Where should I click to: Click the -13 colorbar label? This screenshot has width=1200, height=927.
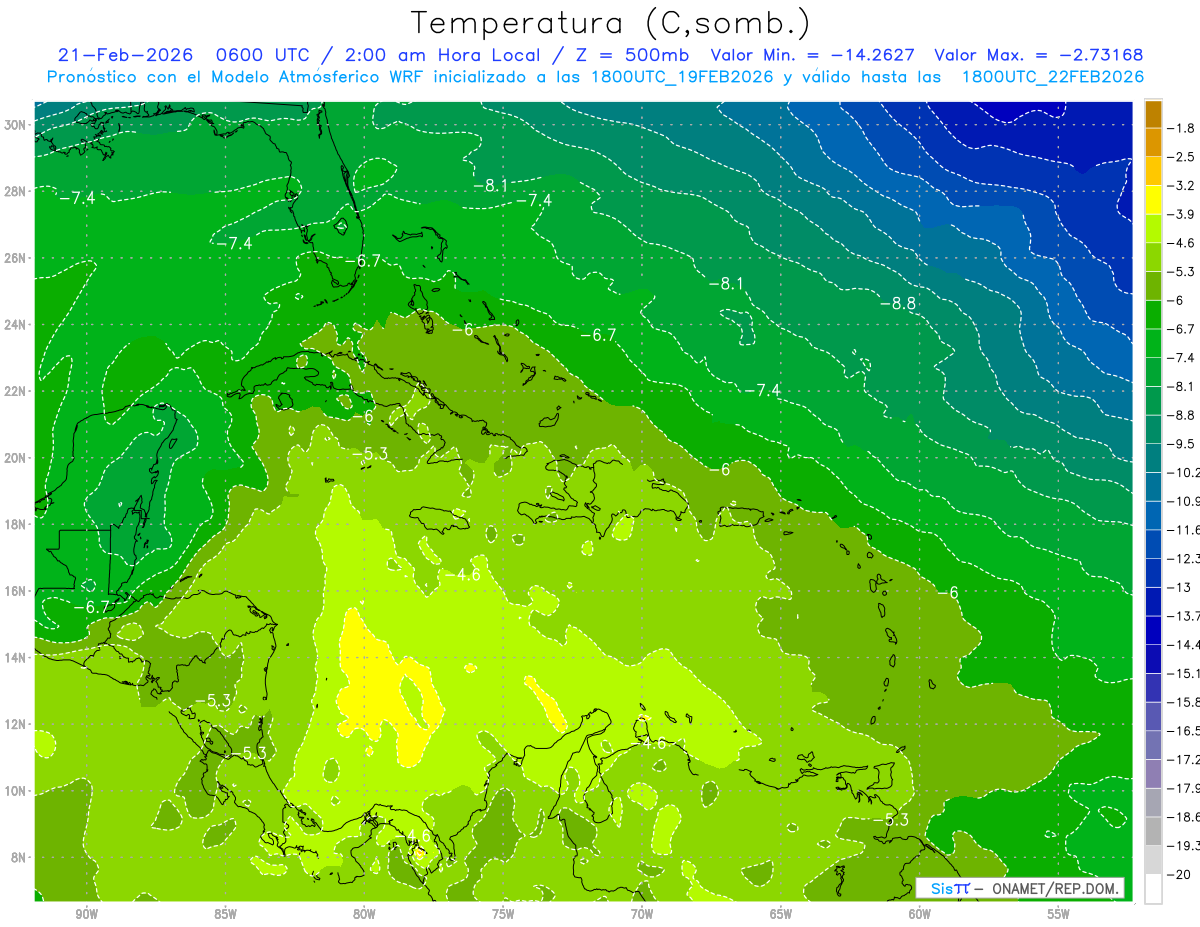(1178, 587)
